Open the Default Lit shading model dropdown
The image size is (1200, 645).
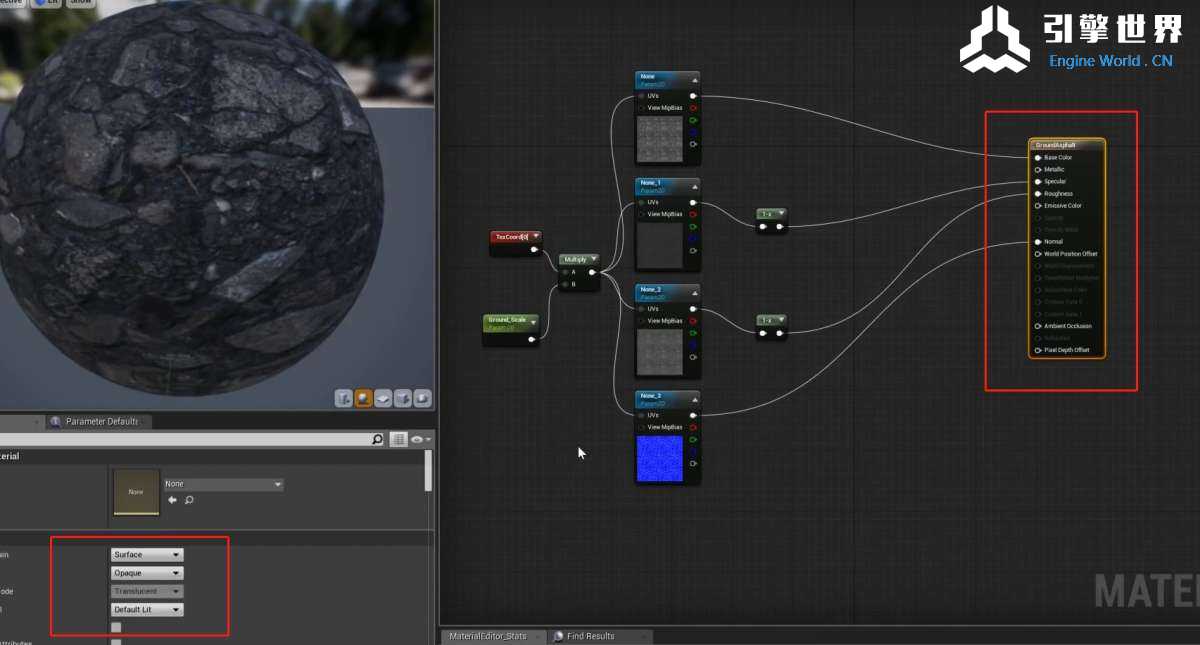tap(147, 609)
